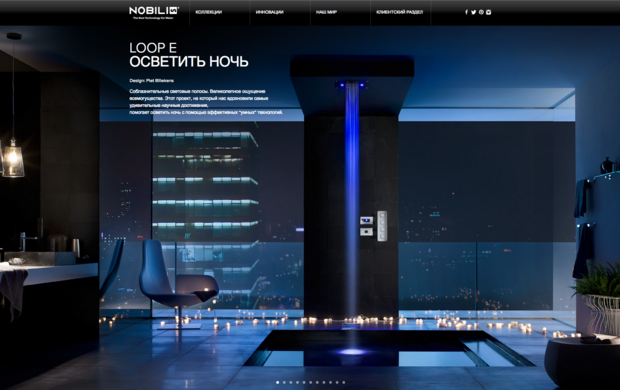Click the Design: Piet Billekens credit

(x=151, y=80)
